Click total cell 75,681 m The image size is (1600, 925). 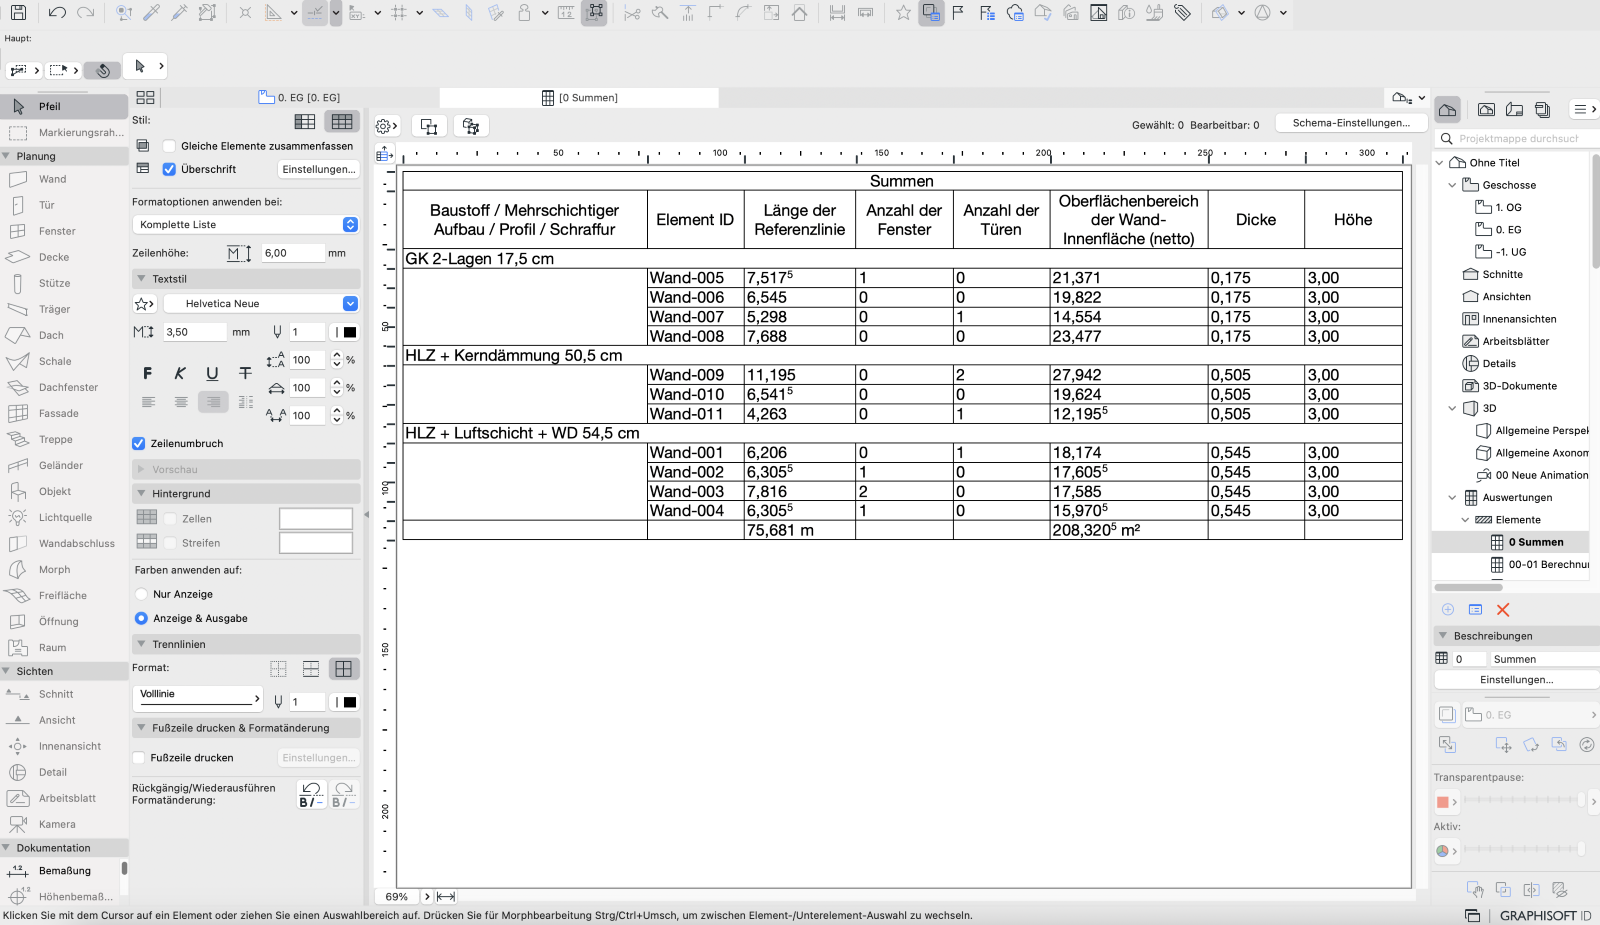click(799, 530)
